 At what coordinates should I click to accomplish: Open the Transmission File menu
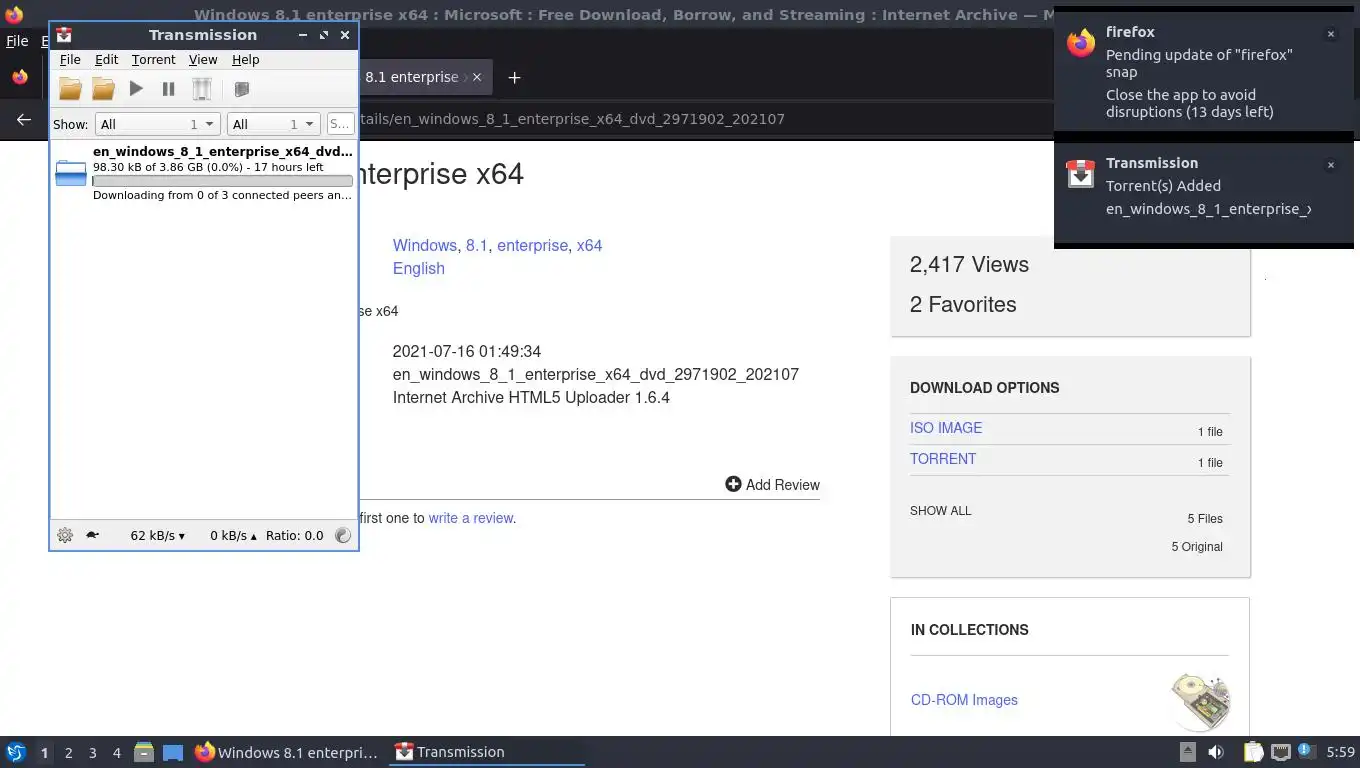coord(70,60)
